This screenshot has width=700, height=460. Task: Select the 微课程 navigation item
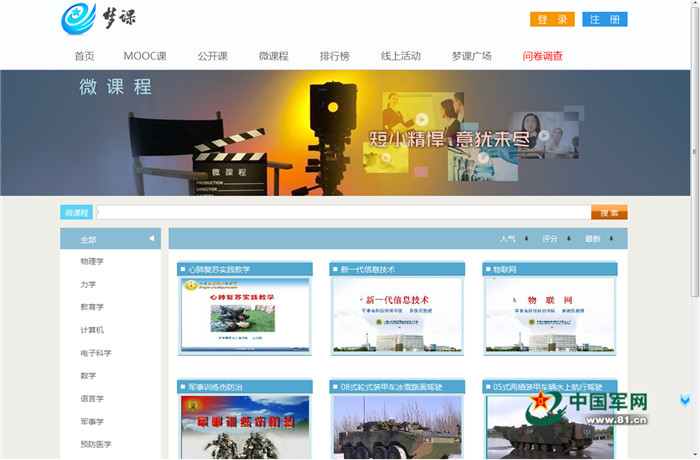pos(274,56)
